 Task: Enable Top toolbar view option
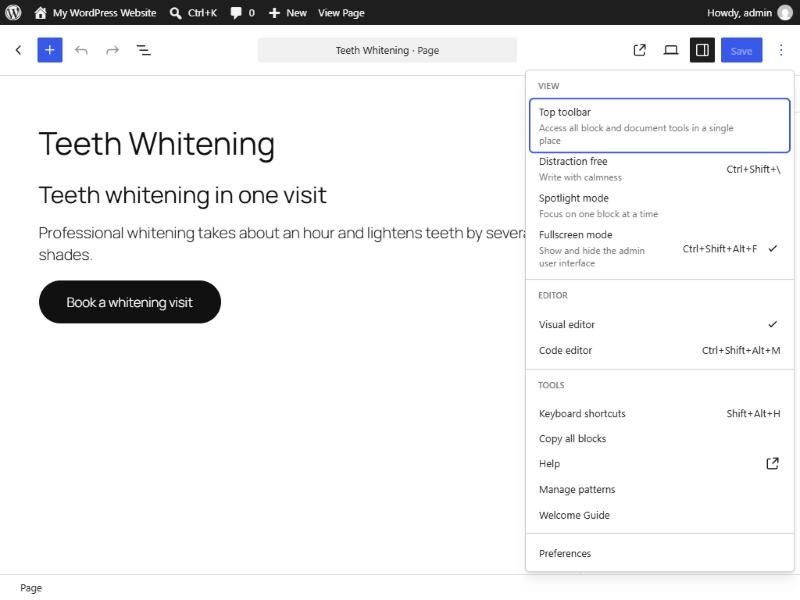(660, 126)
